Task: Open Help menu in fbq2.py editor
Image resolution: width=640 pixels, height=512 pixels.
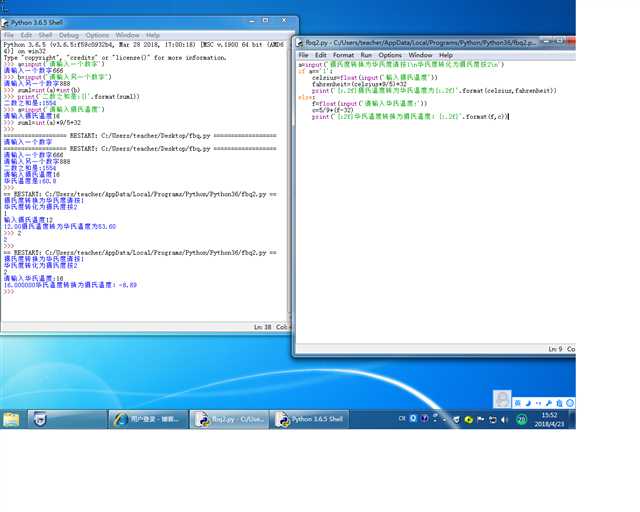Action: point(446,55)
